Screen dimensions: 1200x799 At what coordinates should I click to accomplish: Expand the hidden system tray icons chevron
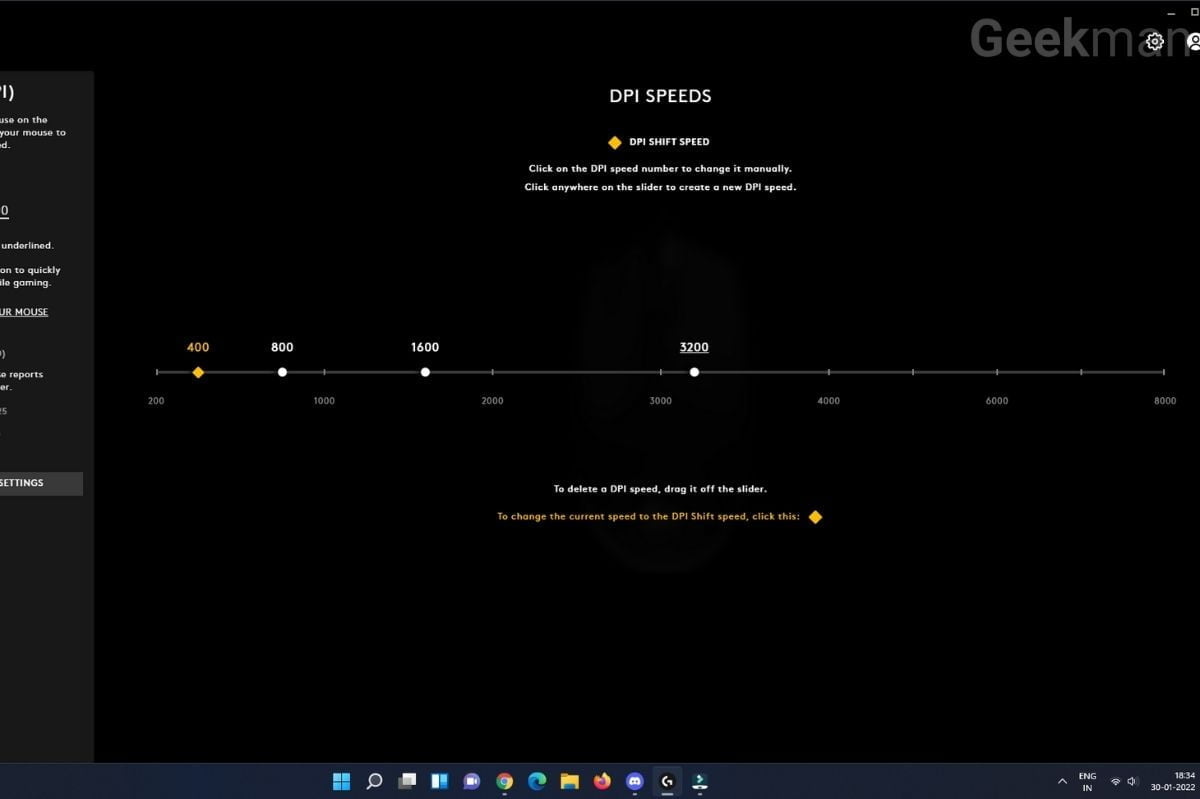click(x=1062, y=781)
